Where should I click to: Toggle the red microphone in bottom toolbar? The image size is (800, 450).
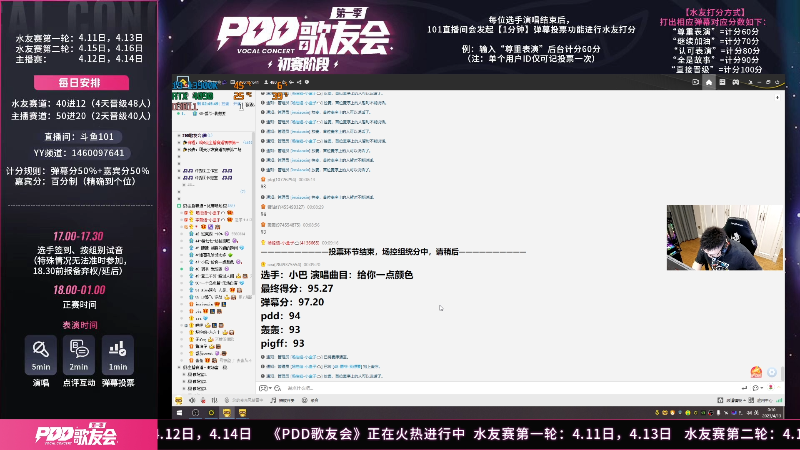(x=203, y=401)
